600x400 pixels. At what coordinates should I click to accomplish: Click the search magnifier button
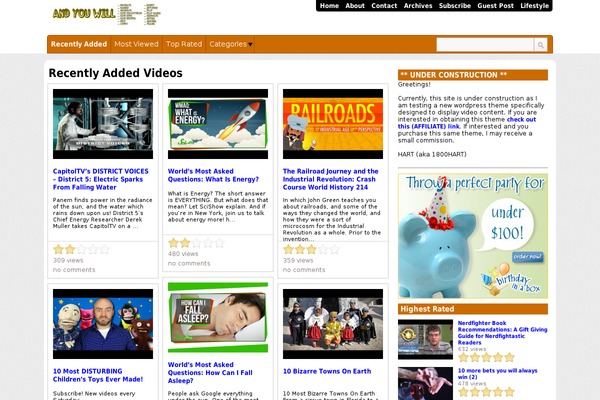[540, 45]
